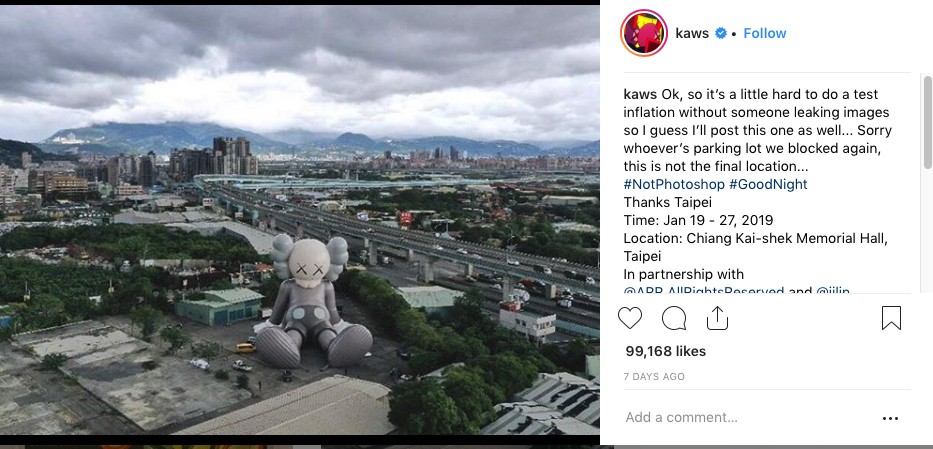Open the #NotPhotoshop hashtag

click(x=674, y=184)
